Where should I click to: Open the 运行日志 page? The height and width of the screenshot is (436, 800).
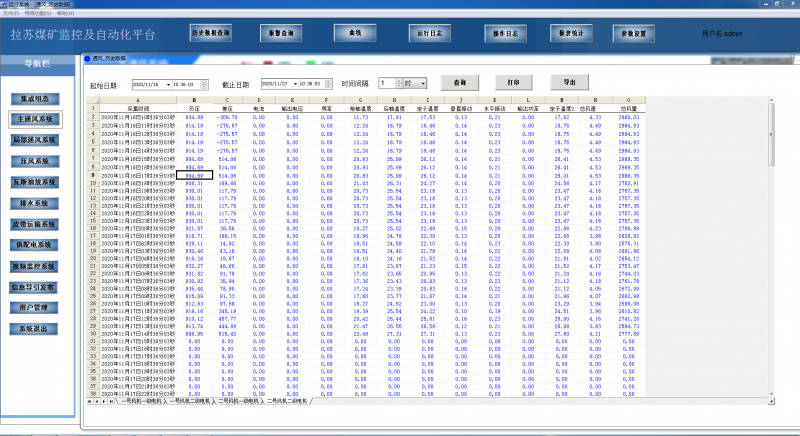point(430,33)
